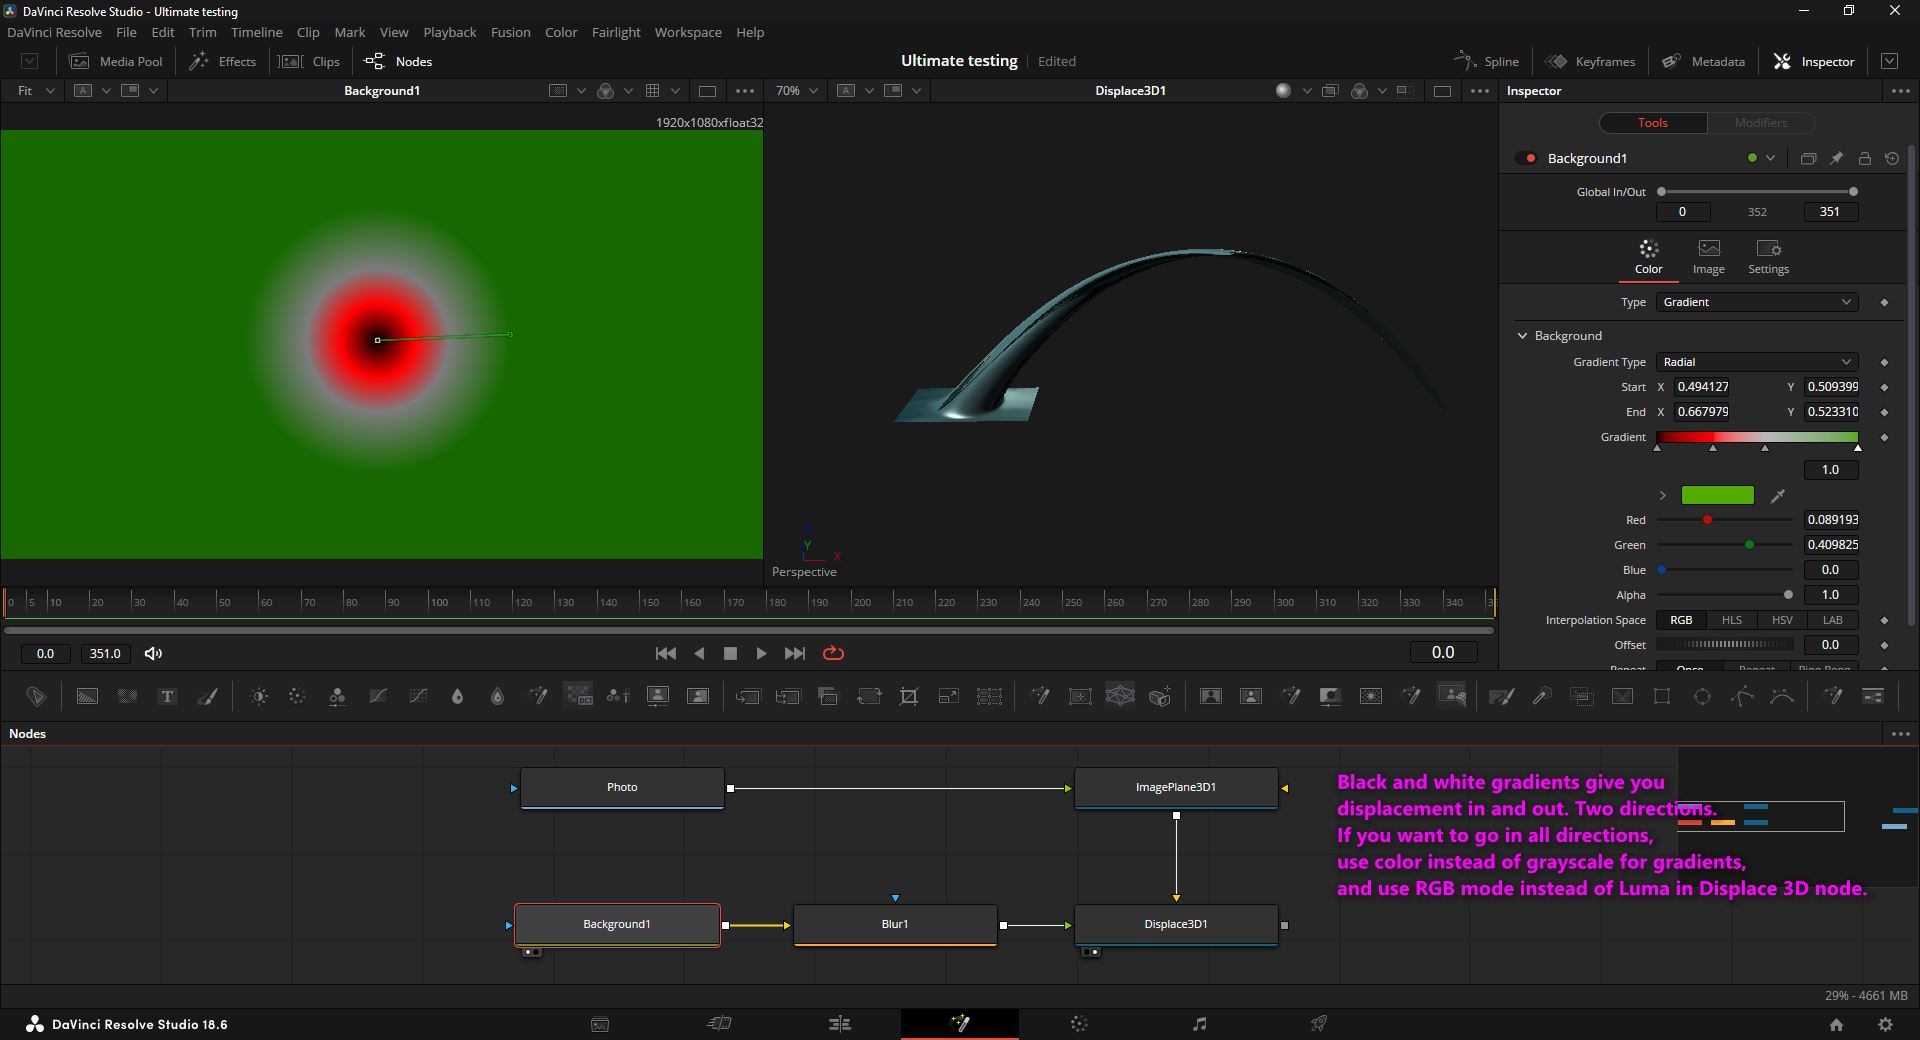1920x1040 pixels.
Task: Open the Metadata panel
Action: [x=1703, y=61]
